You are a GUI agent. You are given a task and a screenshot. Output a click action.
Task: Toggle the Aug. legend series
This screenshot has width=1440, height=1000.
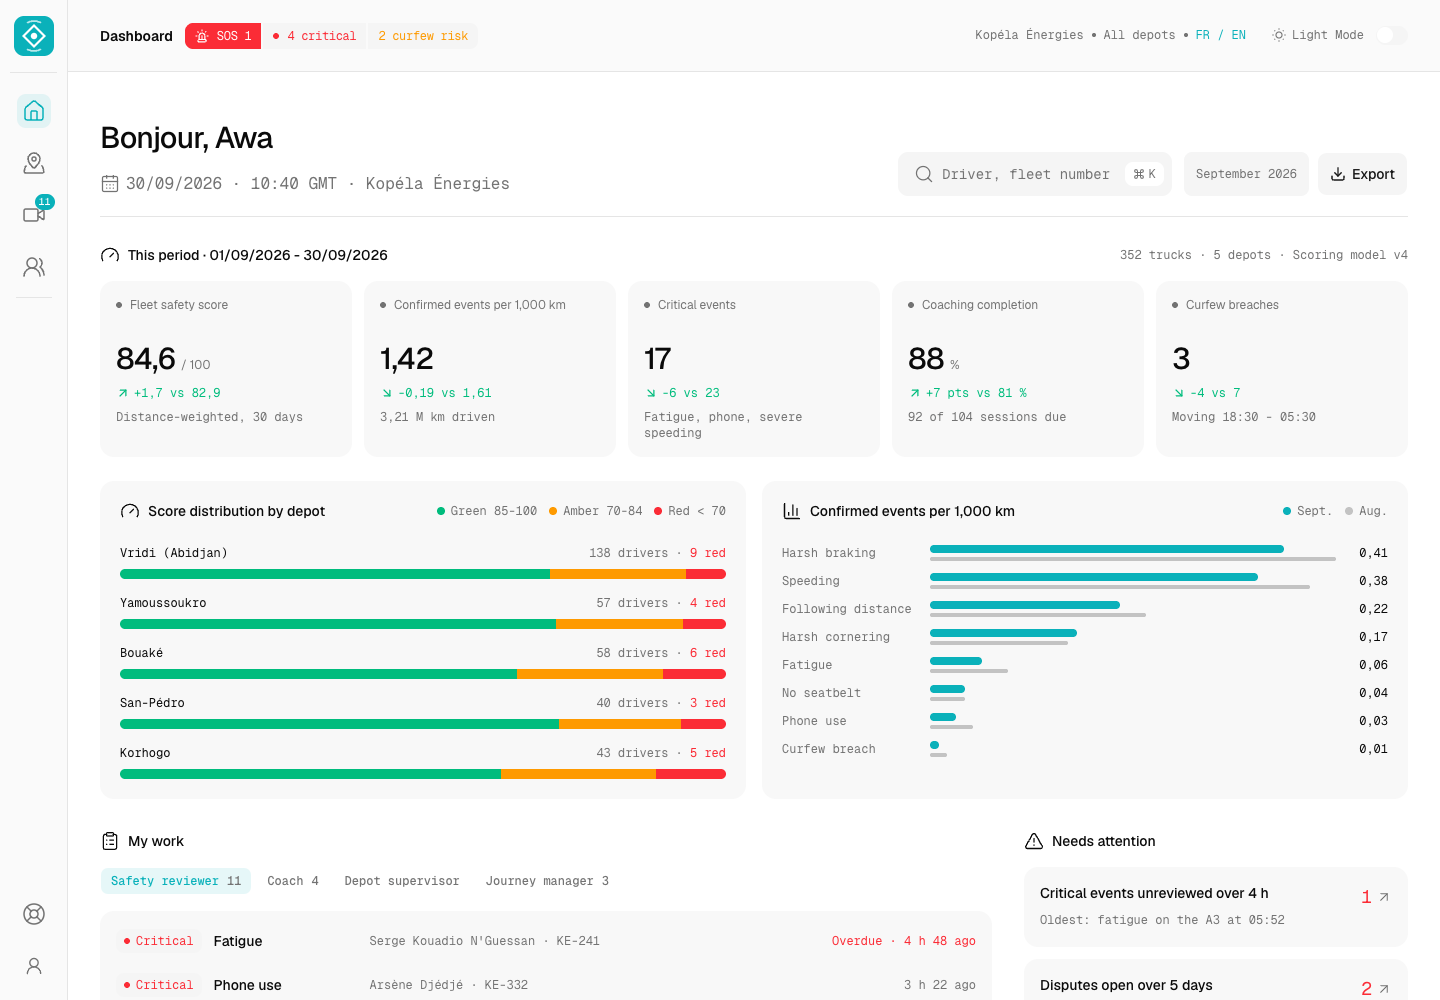point(1366,511)
